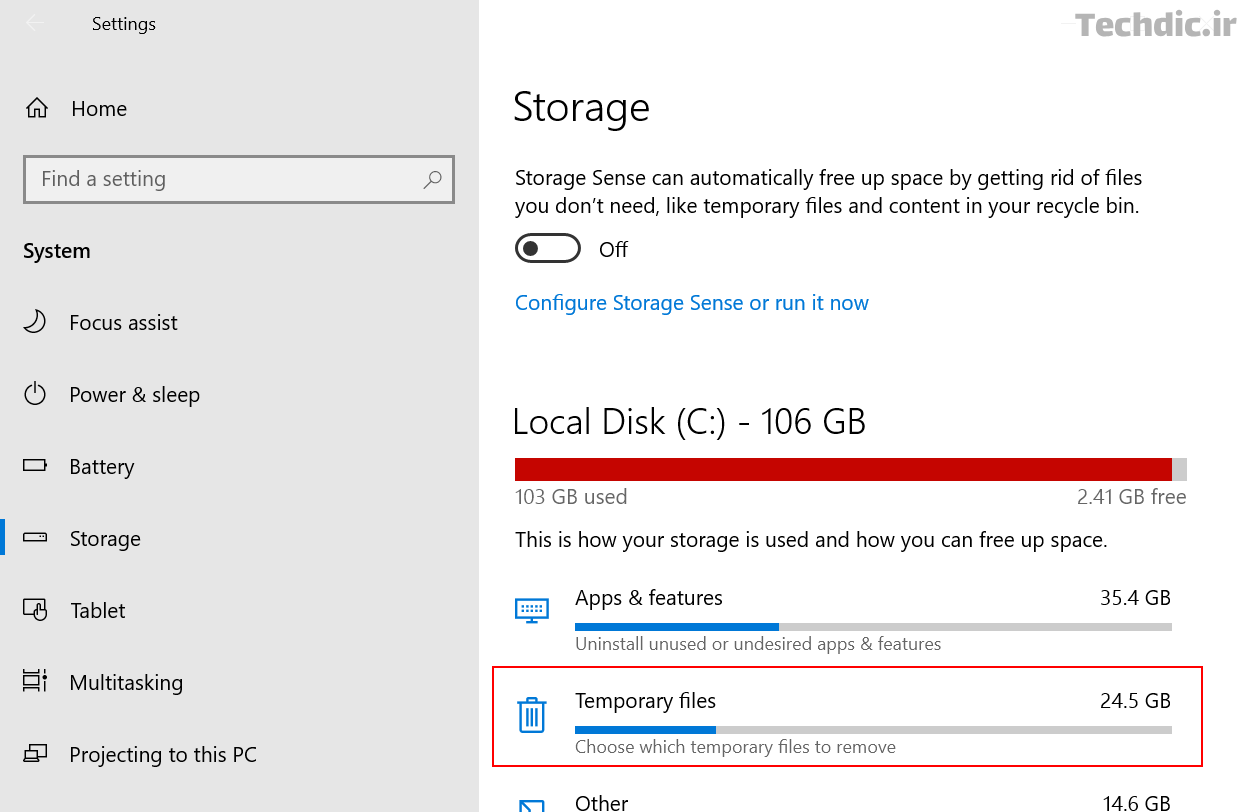Viewport: 1241px width, 812px height.
Task: Select the Focus assist sidebar icon
Action: point(35,322)
